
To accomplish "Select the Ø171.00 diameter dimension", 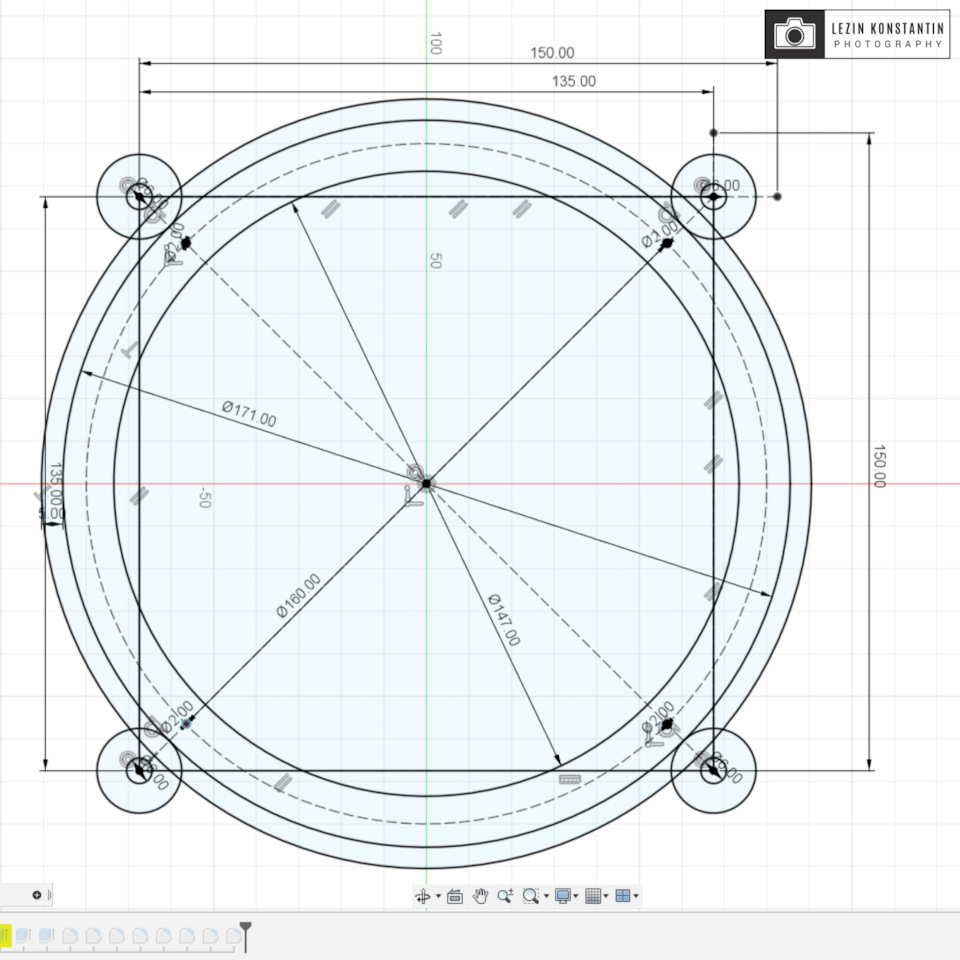I will pos(249,414).
